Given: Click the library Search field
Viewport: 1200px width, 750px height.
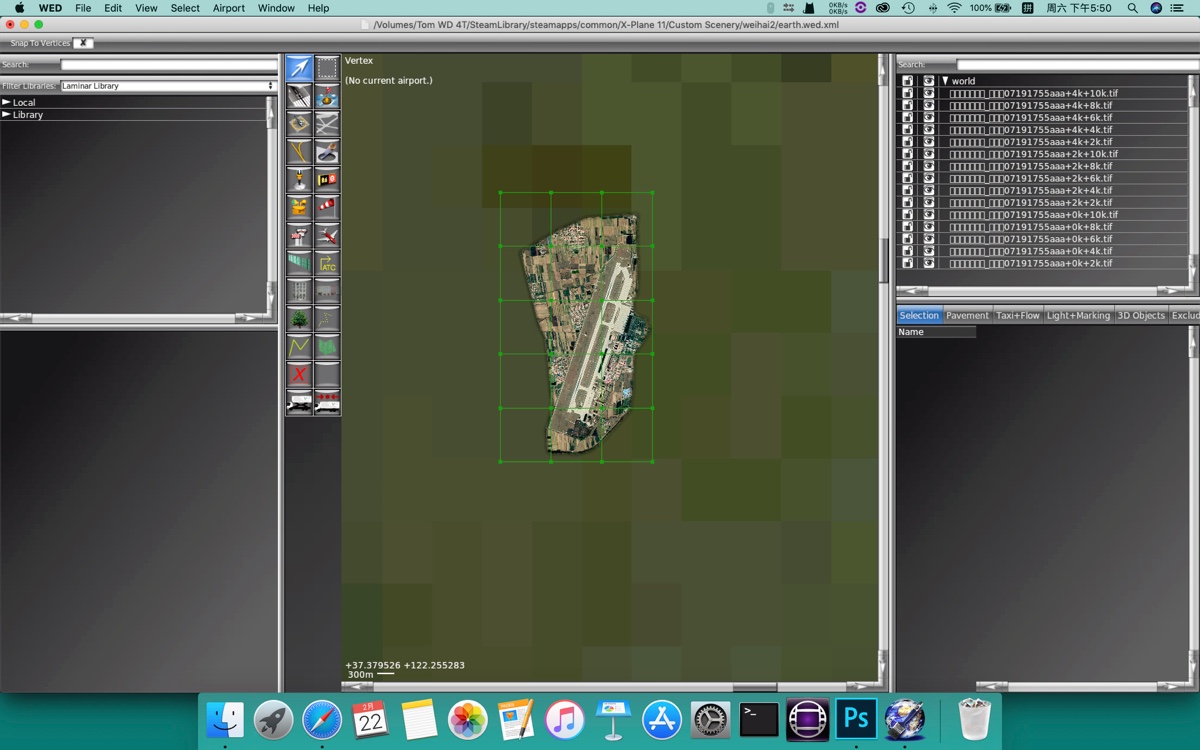Looking at the screenshot, I should (x=168, y=65).
